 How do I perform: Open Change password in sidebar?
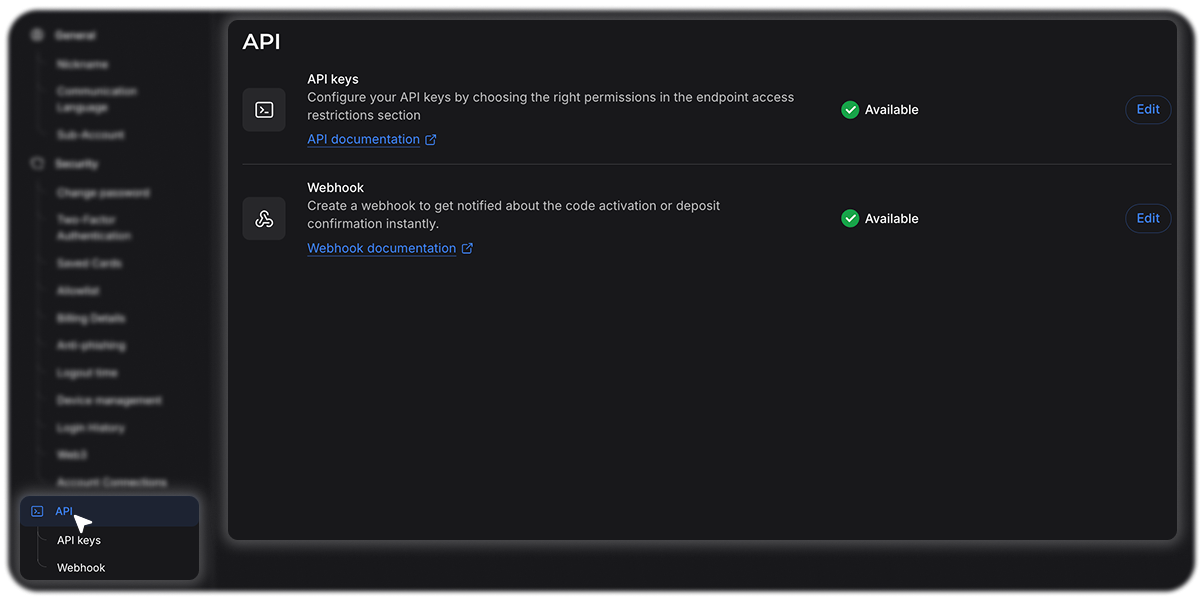[x=103, y=193]
